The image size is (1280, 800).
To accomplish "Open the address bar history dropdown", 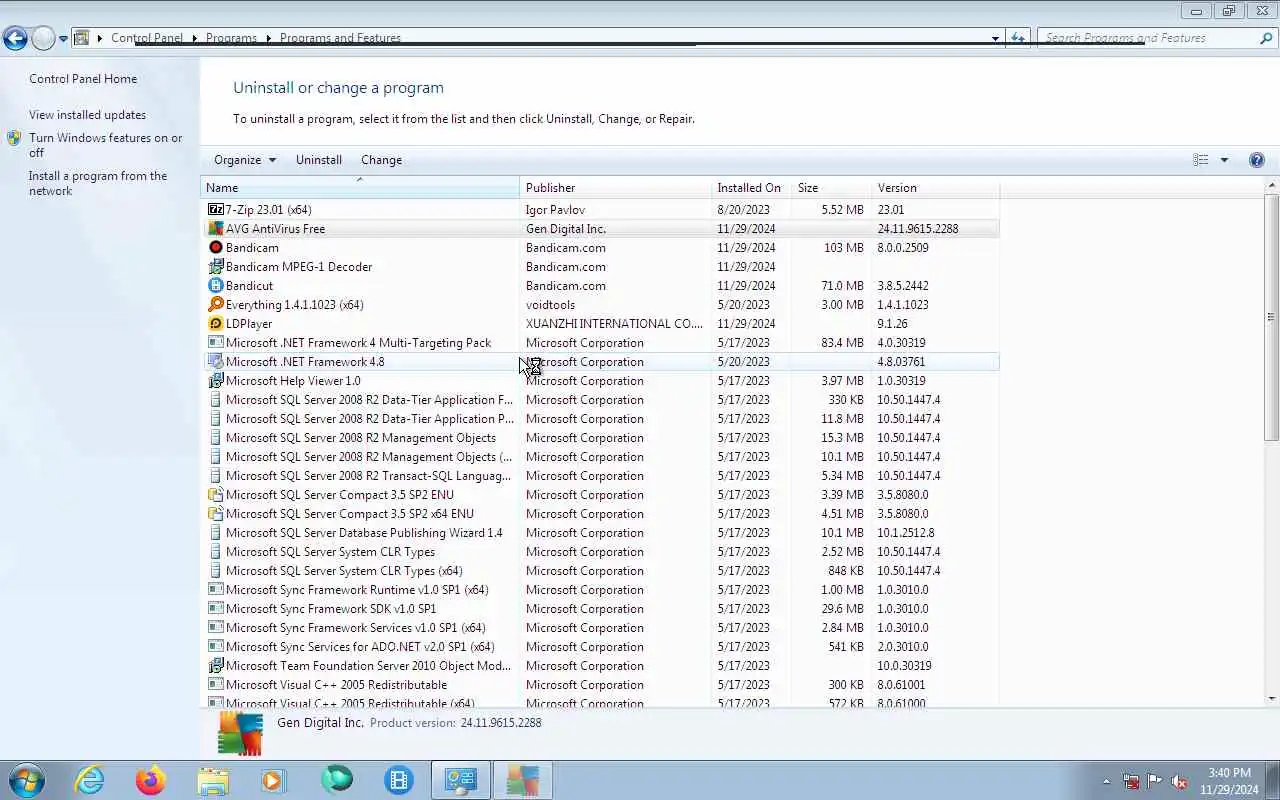I will (x=995, y=38).
